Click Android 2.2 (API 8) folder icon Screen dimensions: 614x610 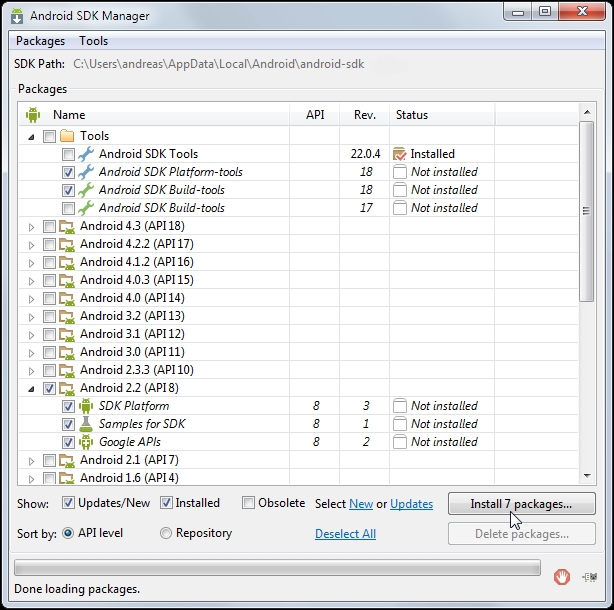coord(67,389)
